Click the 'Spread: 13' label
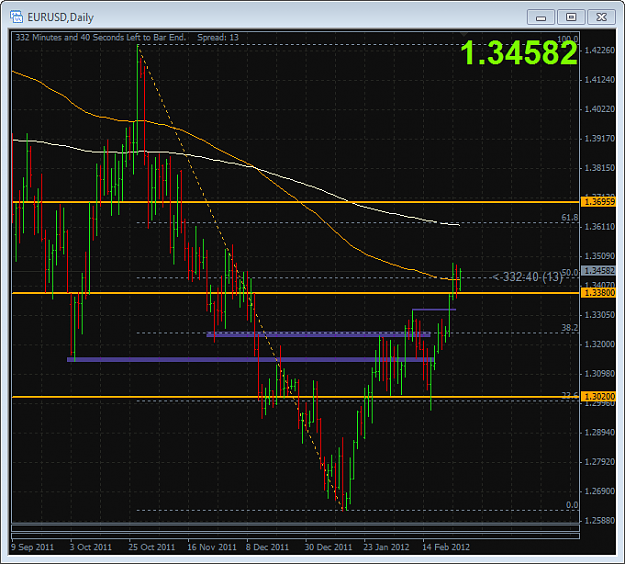This screenshot has height=564, width=625. (218, 37)
